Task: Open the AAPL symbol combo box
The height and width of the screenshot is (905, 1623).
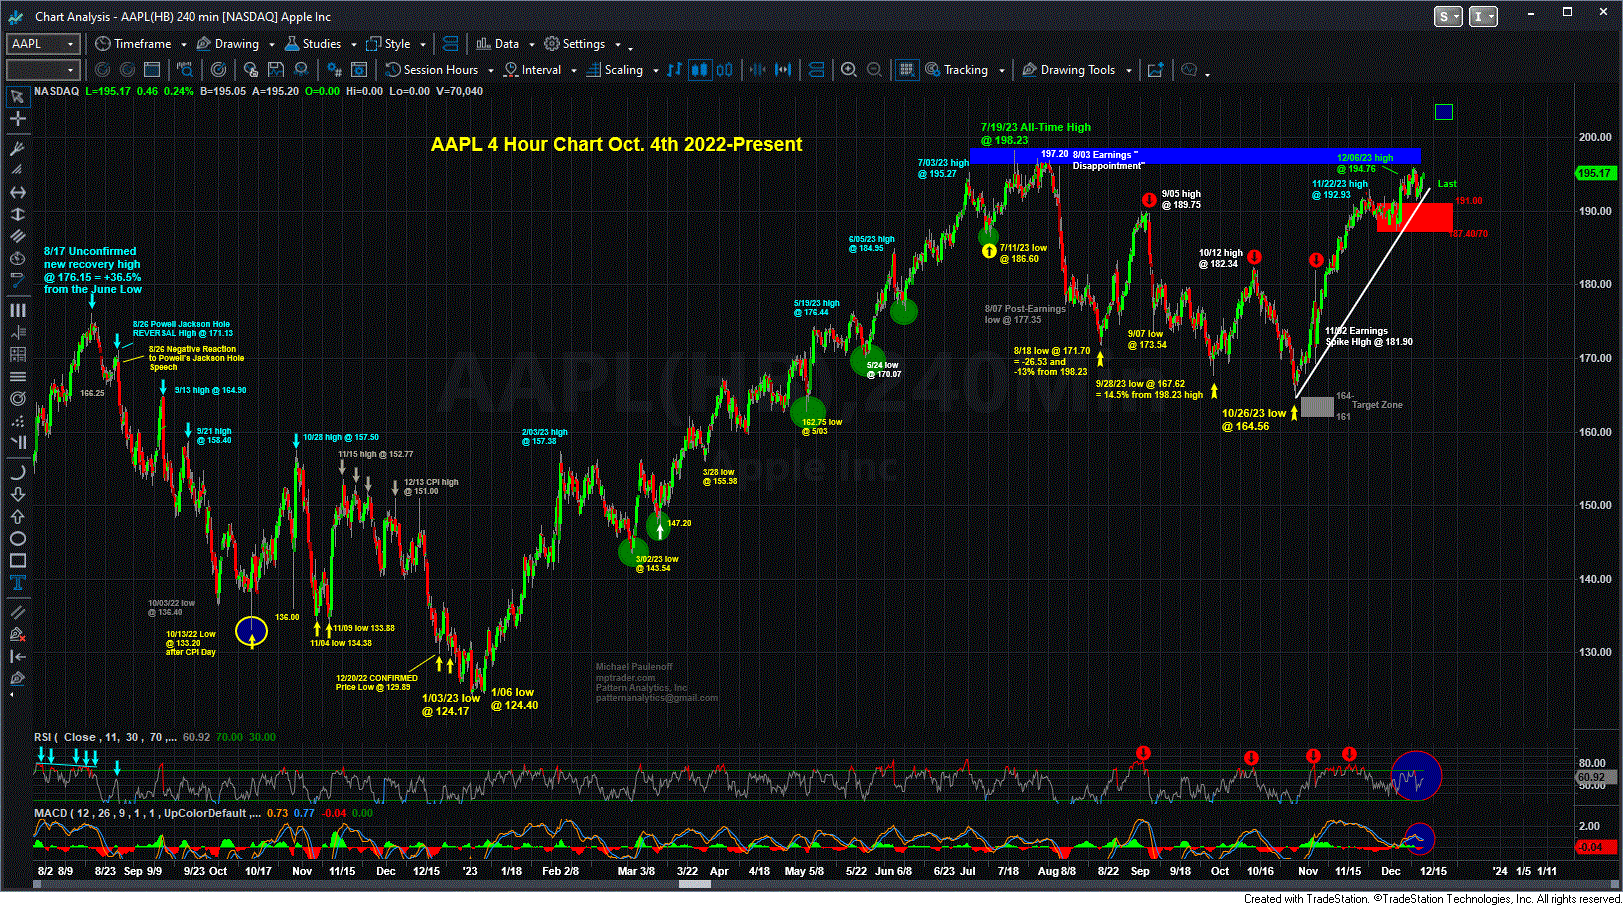Action: tap(43, 44)
